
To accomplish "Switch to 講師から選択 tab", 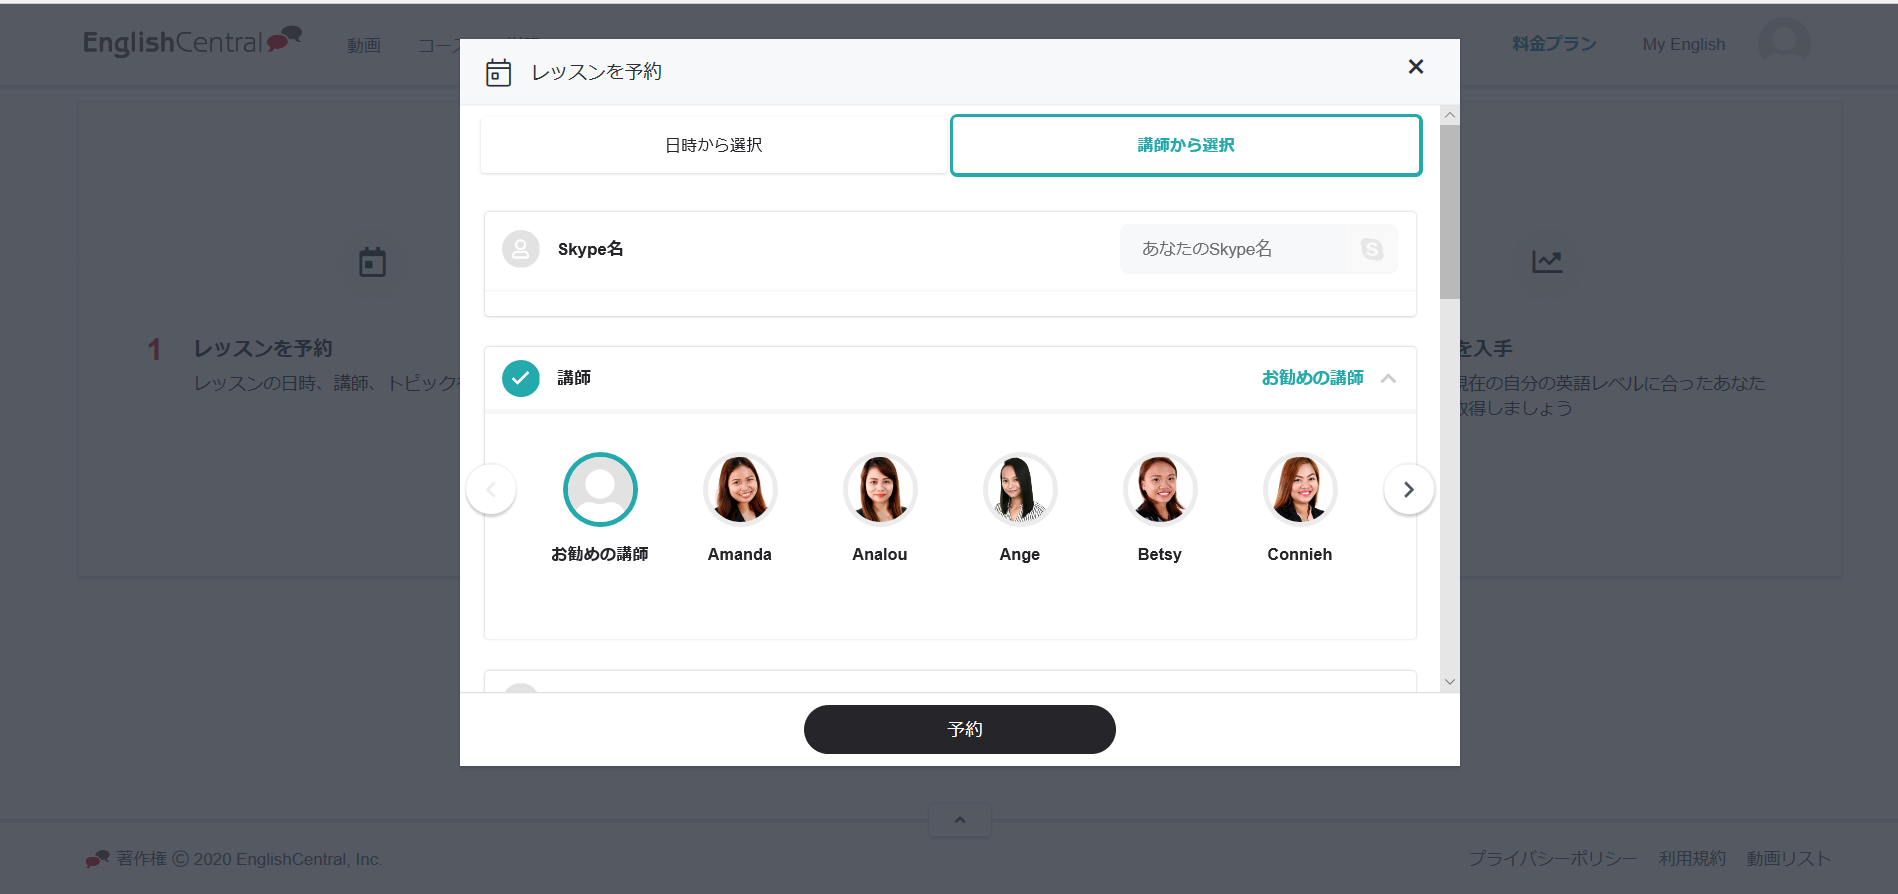I will click(x=1185, y=145).
